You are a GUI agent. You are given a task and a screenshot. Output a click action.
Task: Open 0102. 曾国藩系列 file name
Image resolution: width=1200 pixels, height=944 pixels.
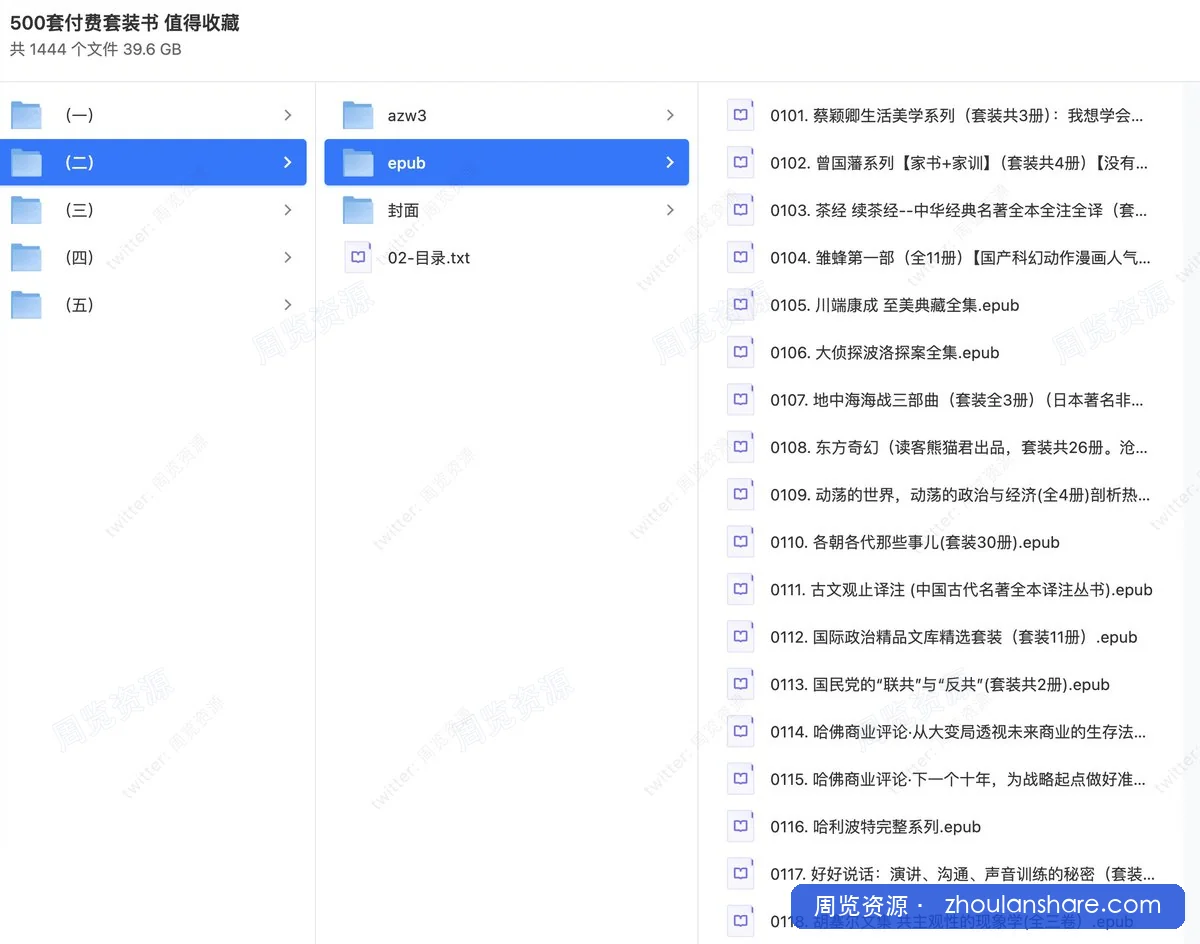coord(959,162)
